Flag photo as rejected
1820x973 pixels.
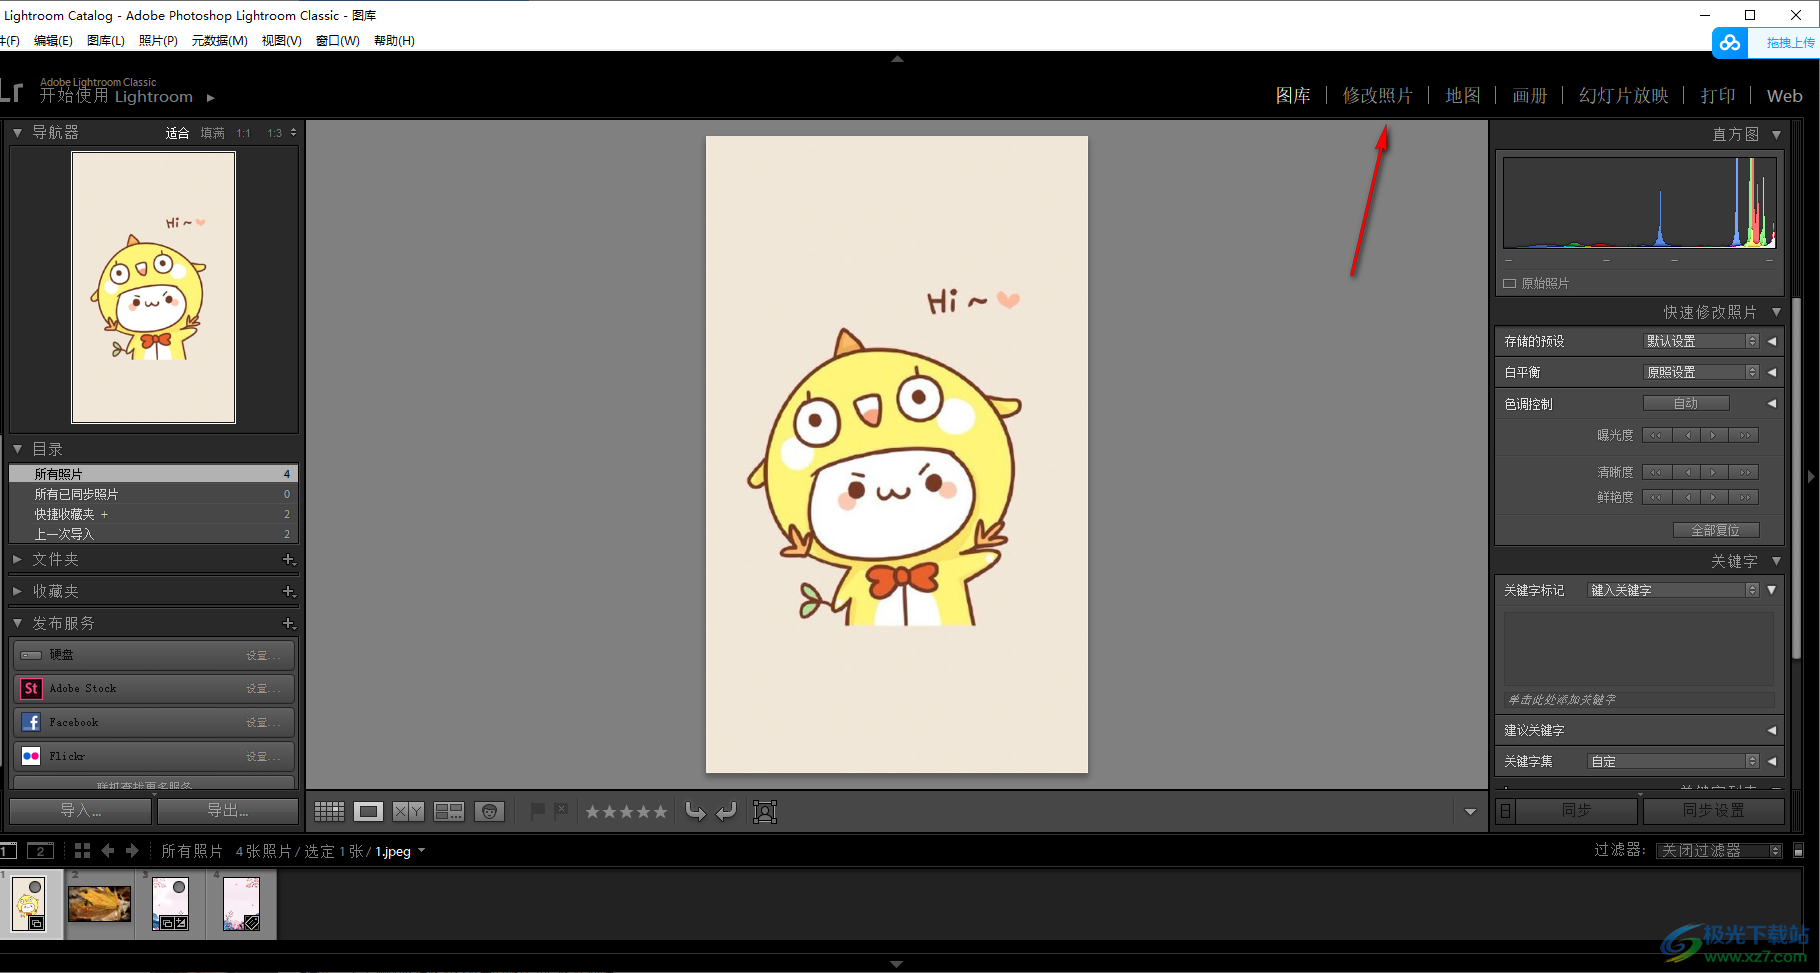(561, 811)
